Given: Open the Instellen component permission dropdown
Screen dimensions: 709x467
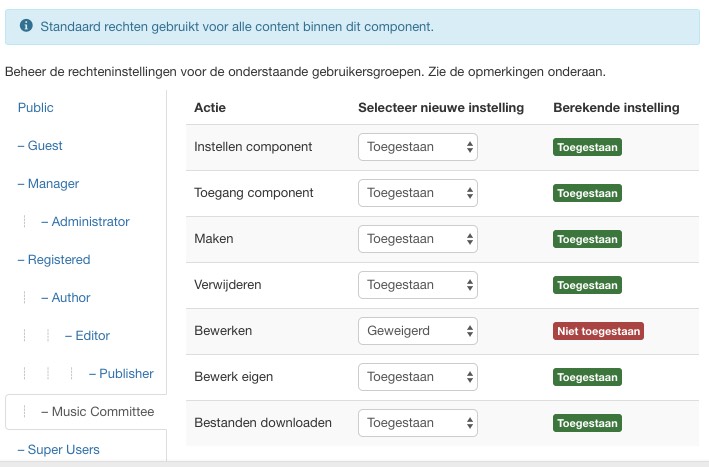Looking at the screenshot, I should 417,147.
